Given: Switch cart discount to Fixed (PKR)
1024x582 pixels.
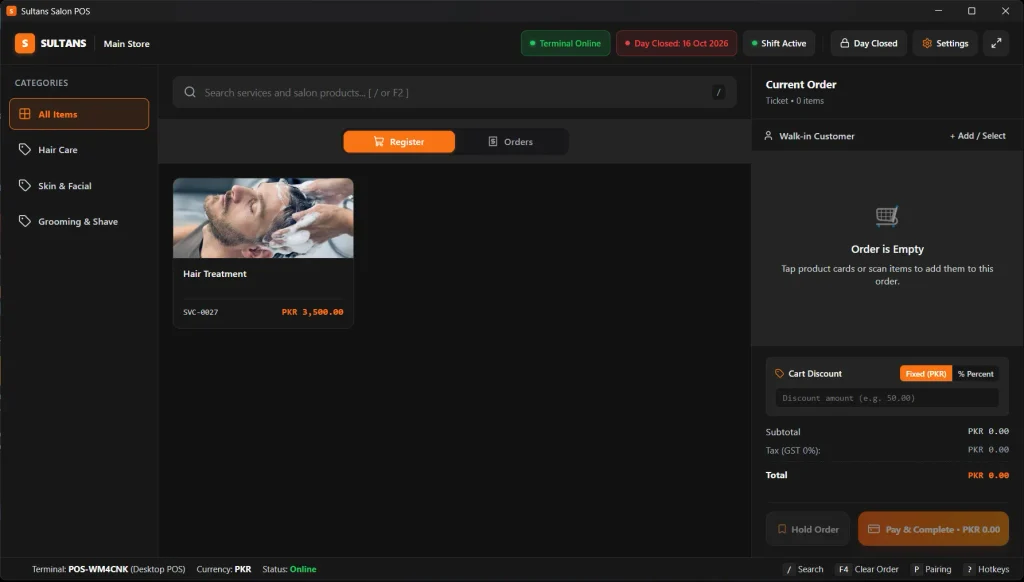Looking at the screenshot, I should [x=925, y=374].
